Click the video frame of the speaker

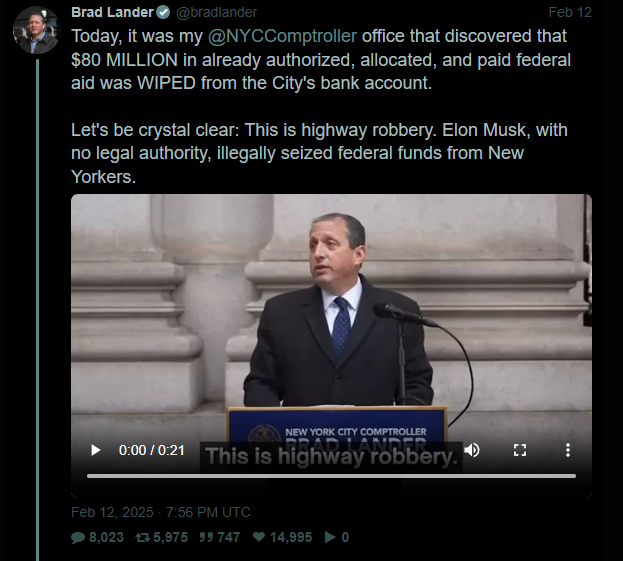tap(331, 314)
